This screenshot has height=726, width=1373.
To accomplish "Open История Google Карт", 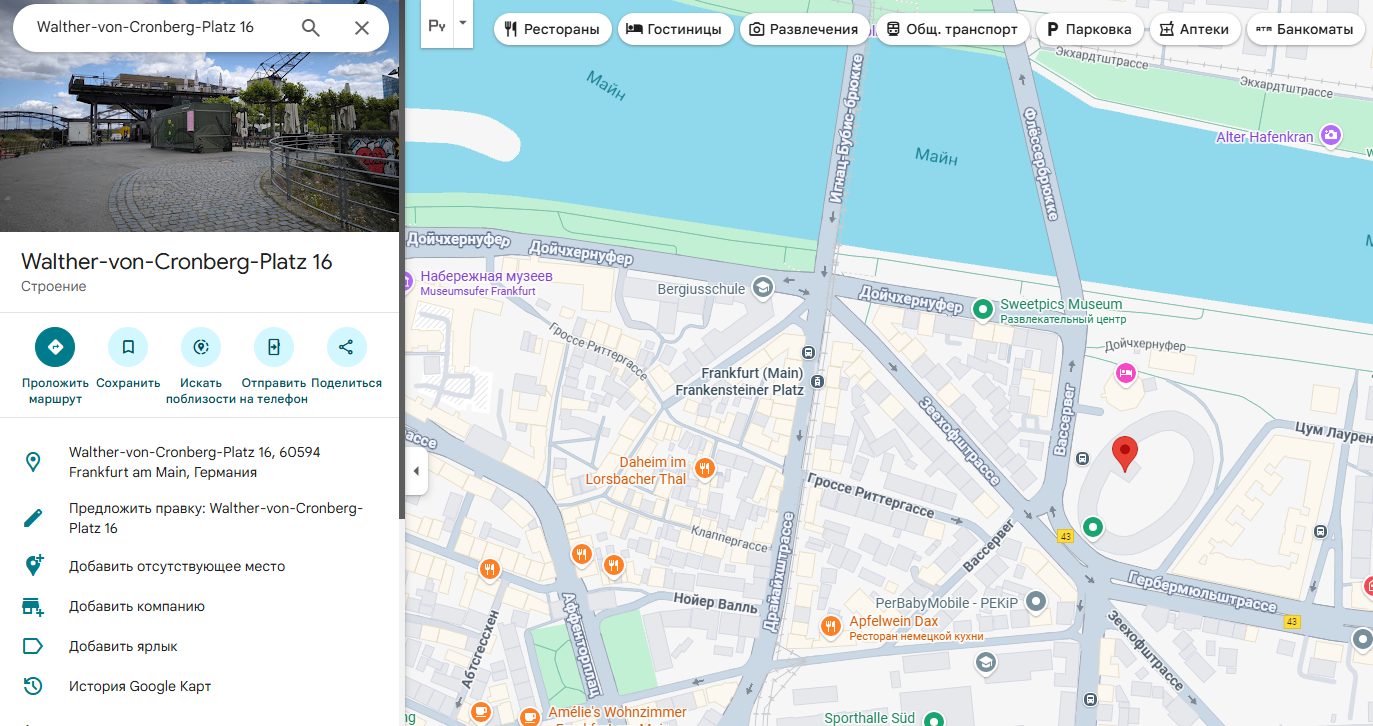I will coord(139,686).
